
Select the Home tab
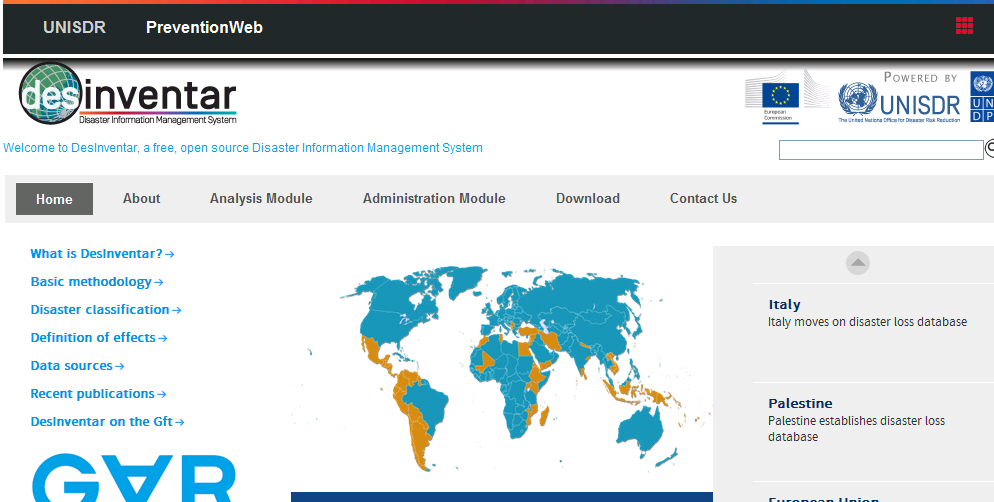(x=55, y=199)
